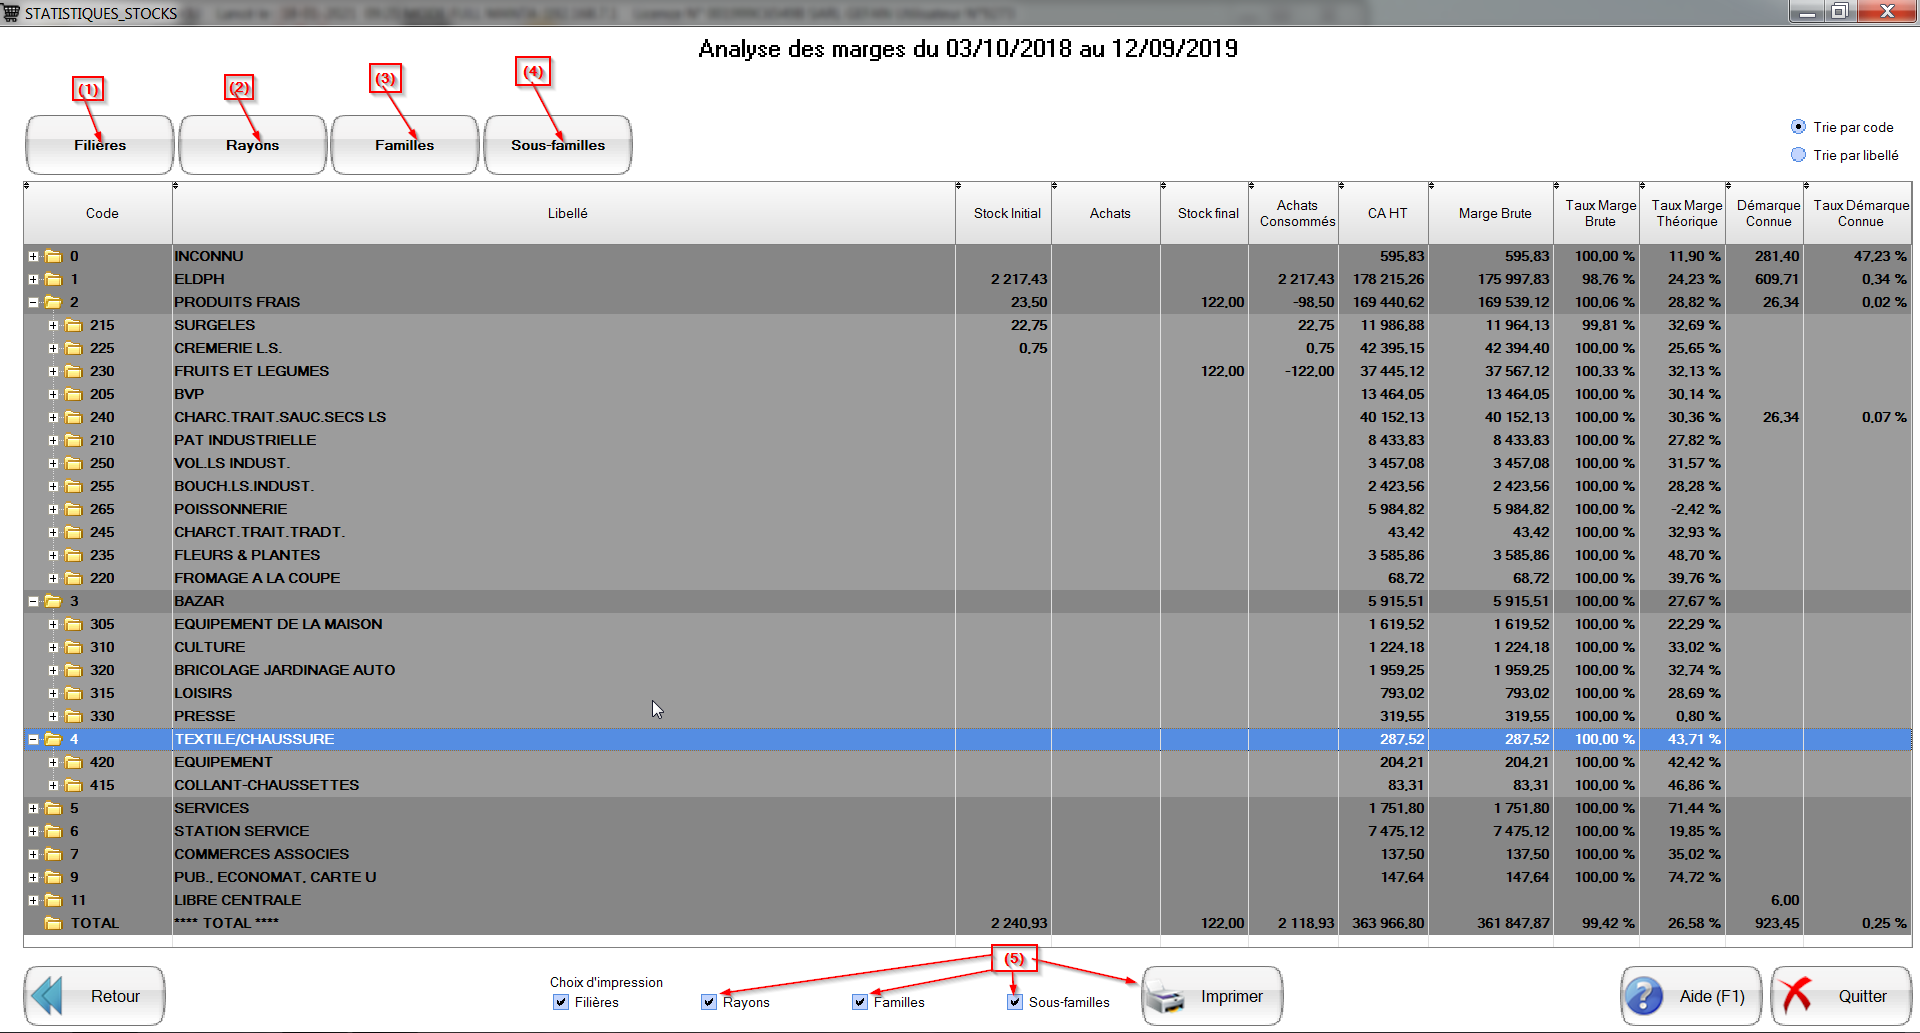
Task: Click the Marge Brute column header
Action: click(x=1494, y=213)
